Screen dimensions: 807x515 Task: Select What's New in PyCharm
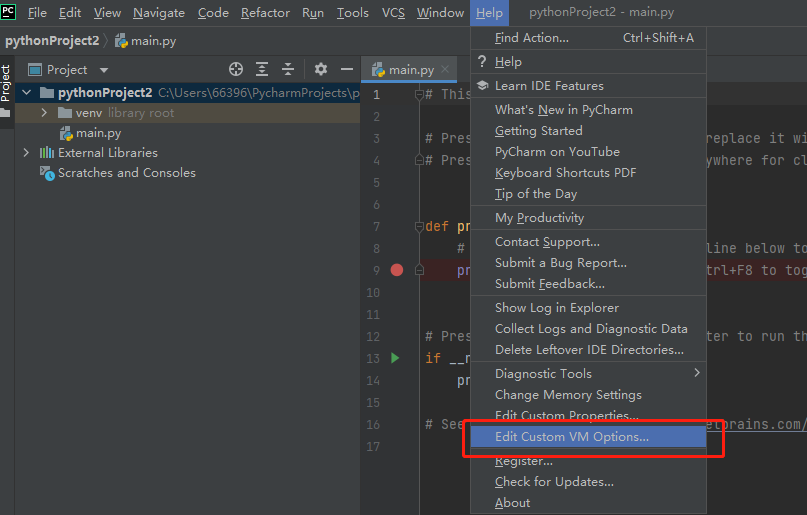click(x=588, y=110)
